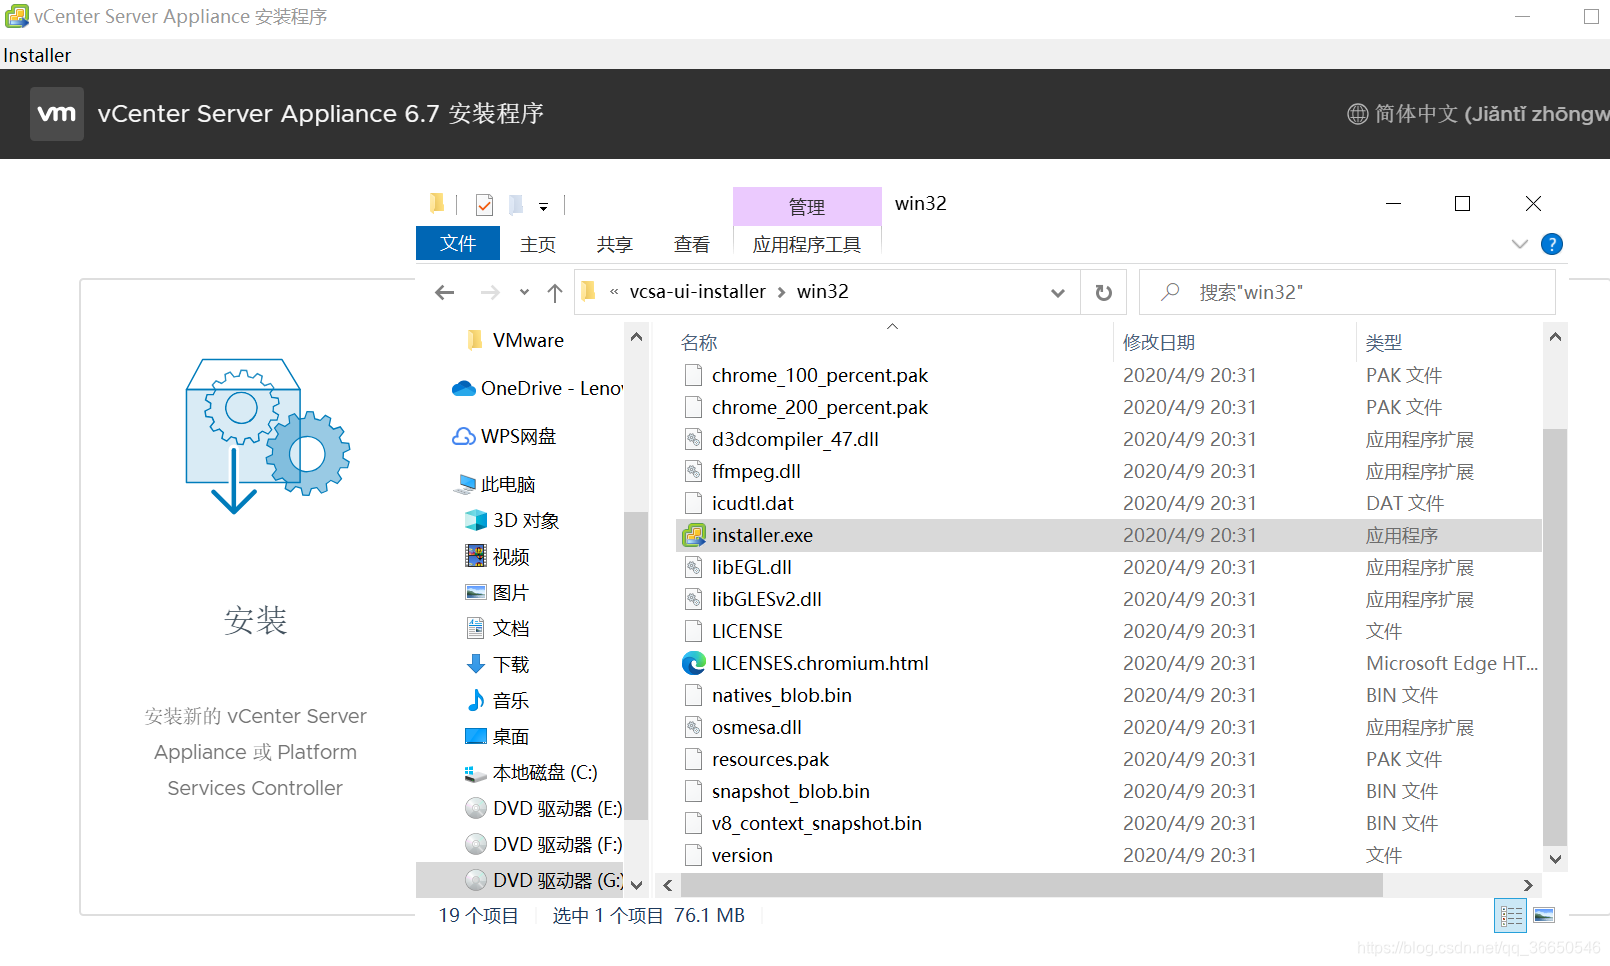Click the DVD 驱动器 (F:) disc icon
The image size is (1610, 966).
point(476,844)
